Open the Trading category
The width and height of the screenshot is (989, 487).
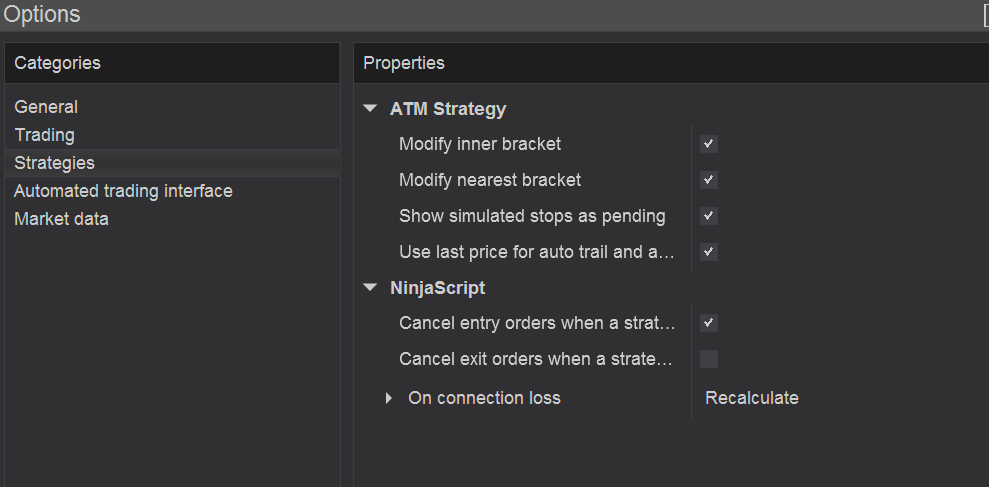point(44,135)
